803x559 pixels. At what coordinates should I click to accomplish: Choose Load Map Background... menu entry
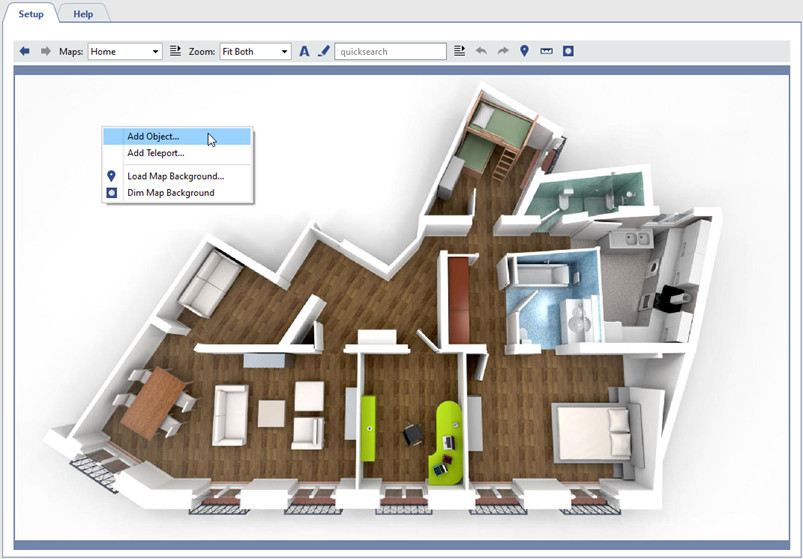pyautogui.click(x=175, y=176)
